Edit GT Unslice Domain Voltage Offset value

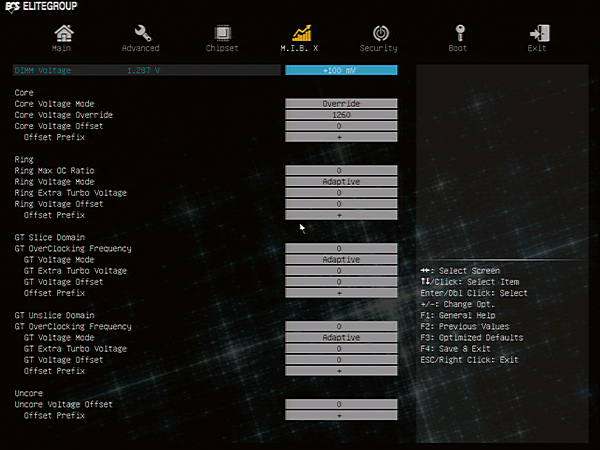tap(341, 359)
